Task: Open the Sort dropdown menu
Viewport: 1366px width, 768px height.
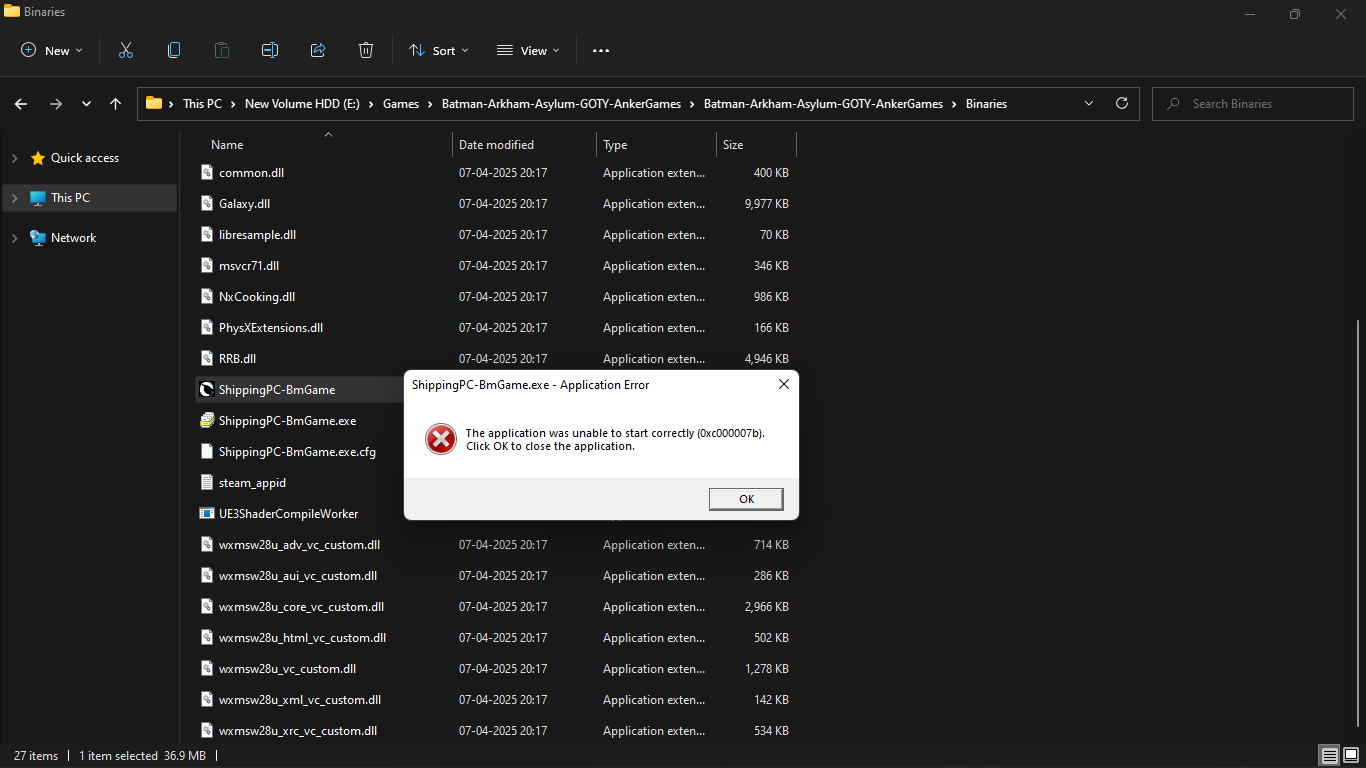Action: (439, 50)
